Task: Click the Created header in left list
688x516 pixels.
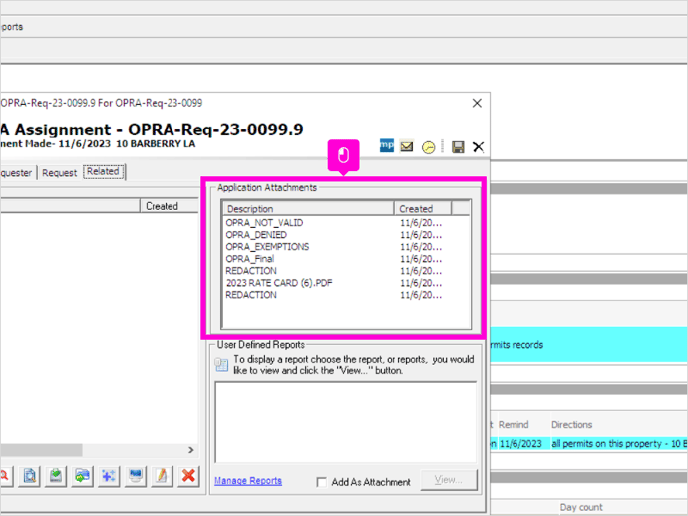Action: coord(169,206)
